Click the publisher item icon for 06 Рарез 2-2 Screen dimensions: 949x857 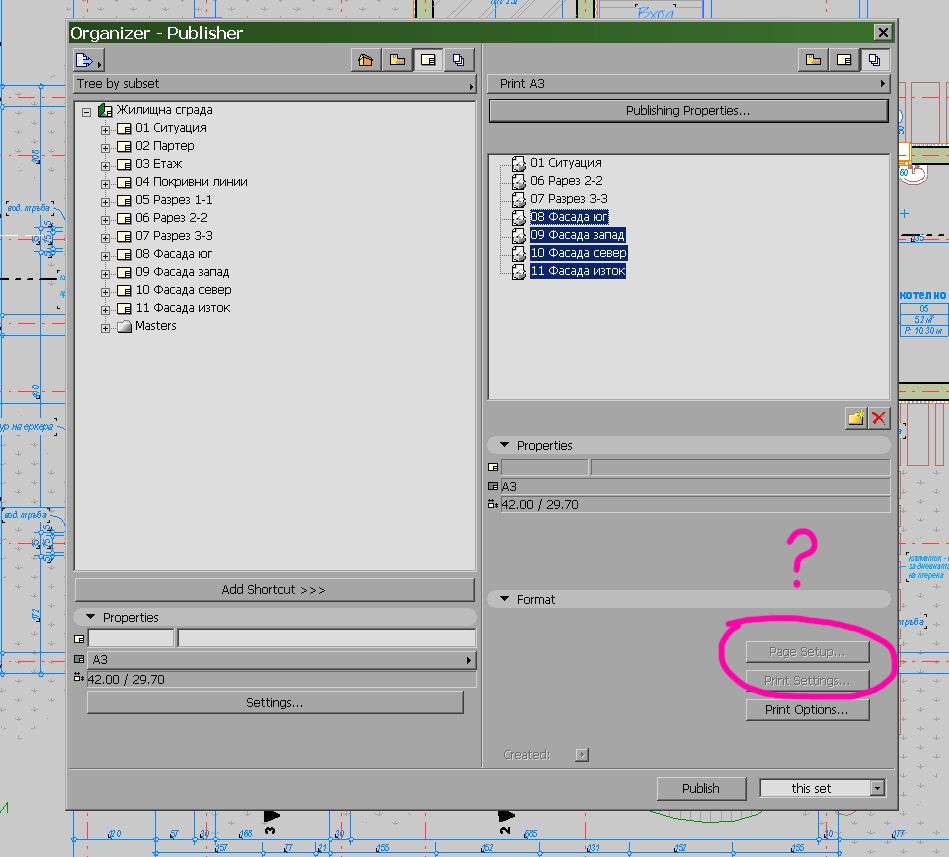(x=519, y=182)
